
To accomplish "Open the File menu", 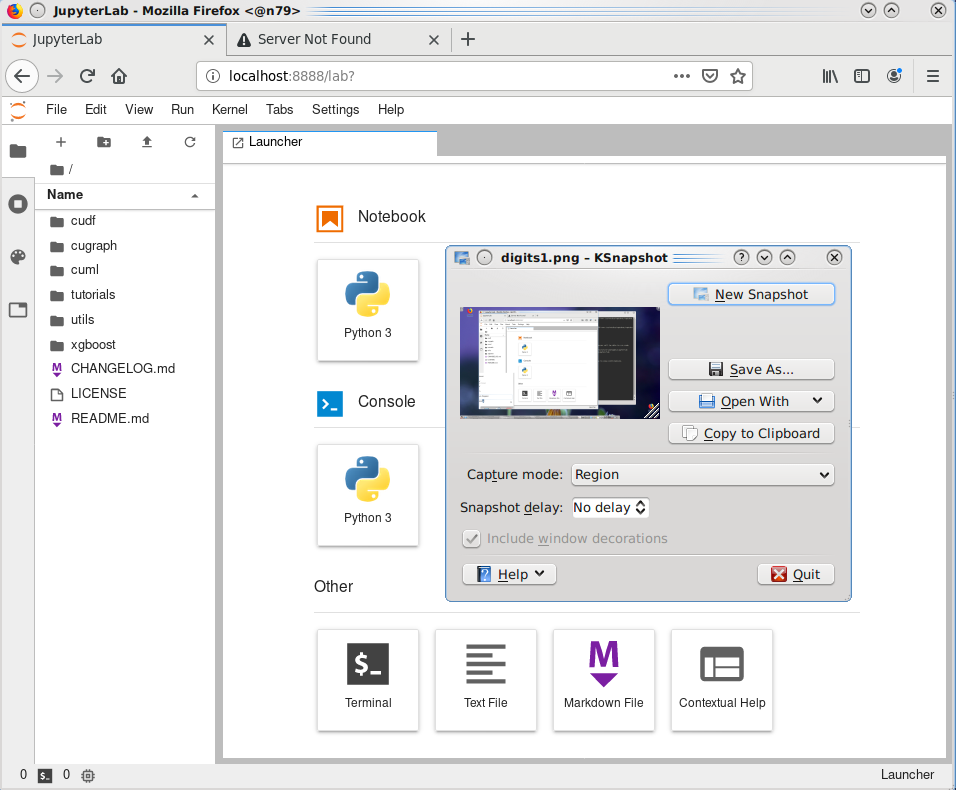I will [56, 110].
